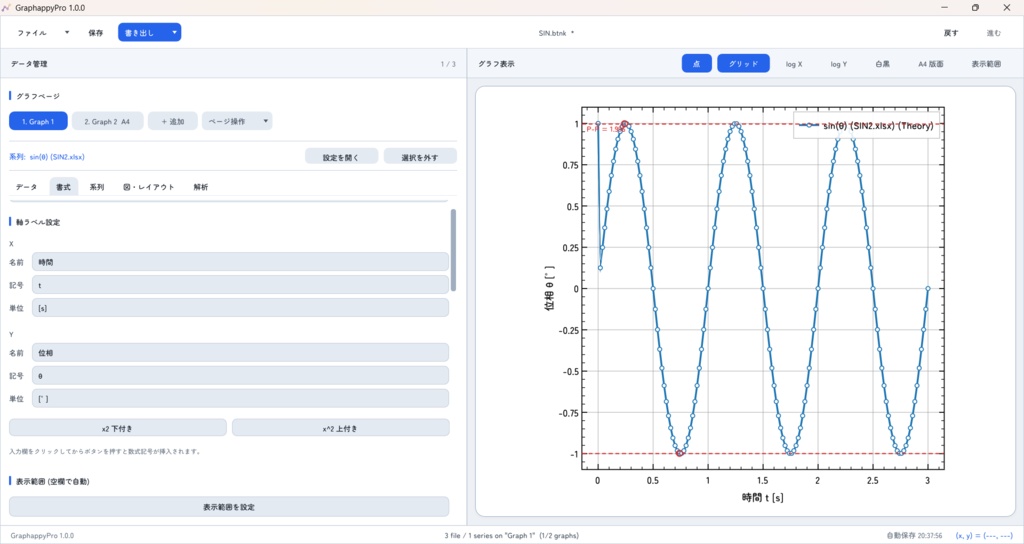This screenshot has width=1024, height=544.
Task: Click the panel's vertical scrollbar
Action: click(453, 250)
